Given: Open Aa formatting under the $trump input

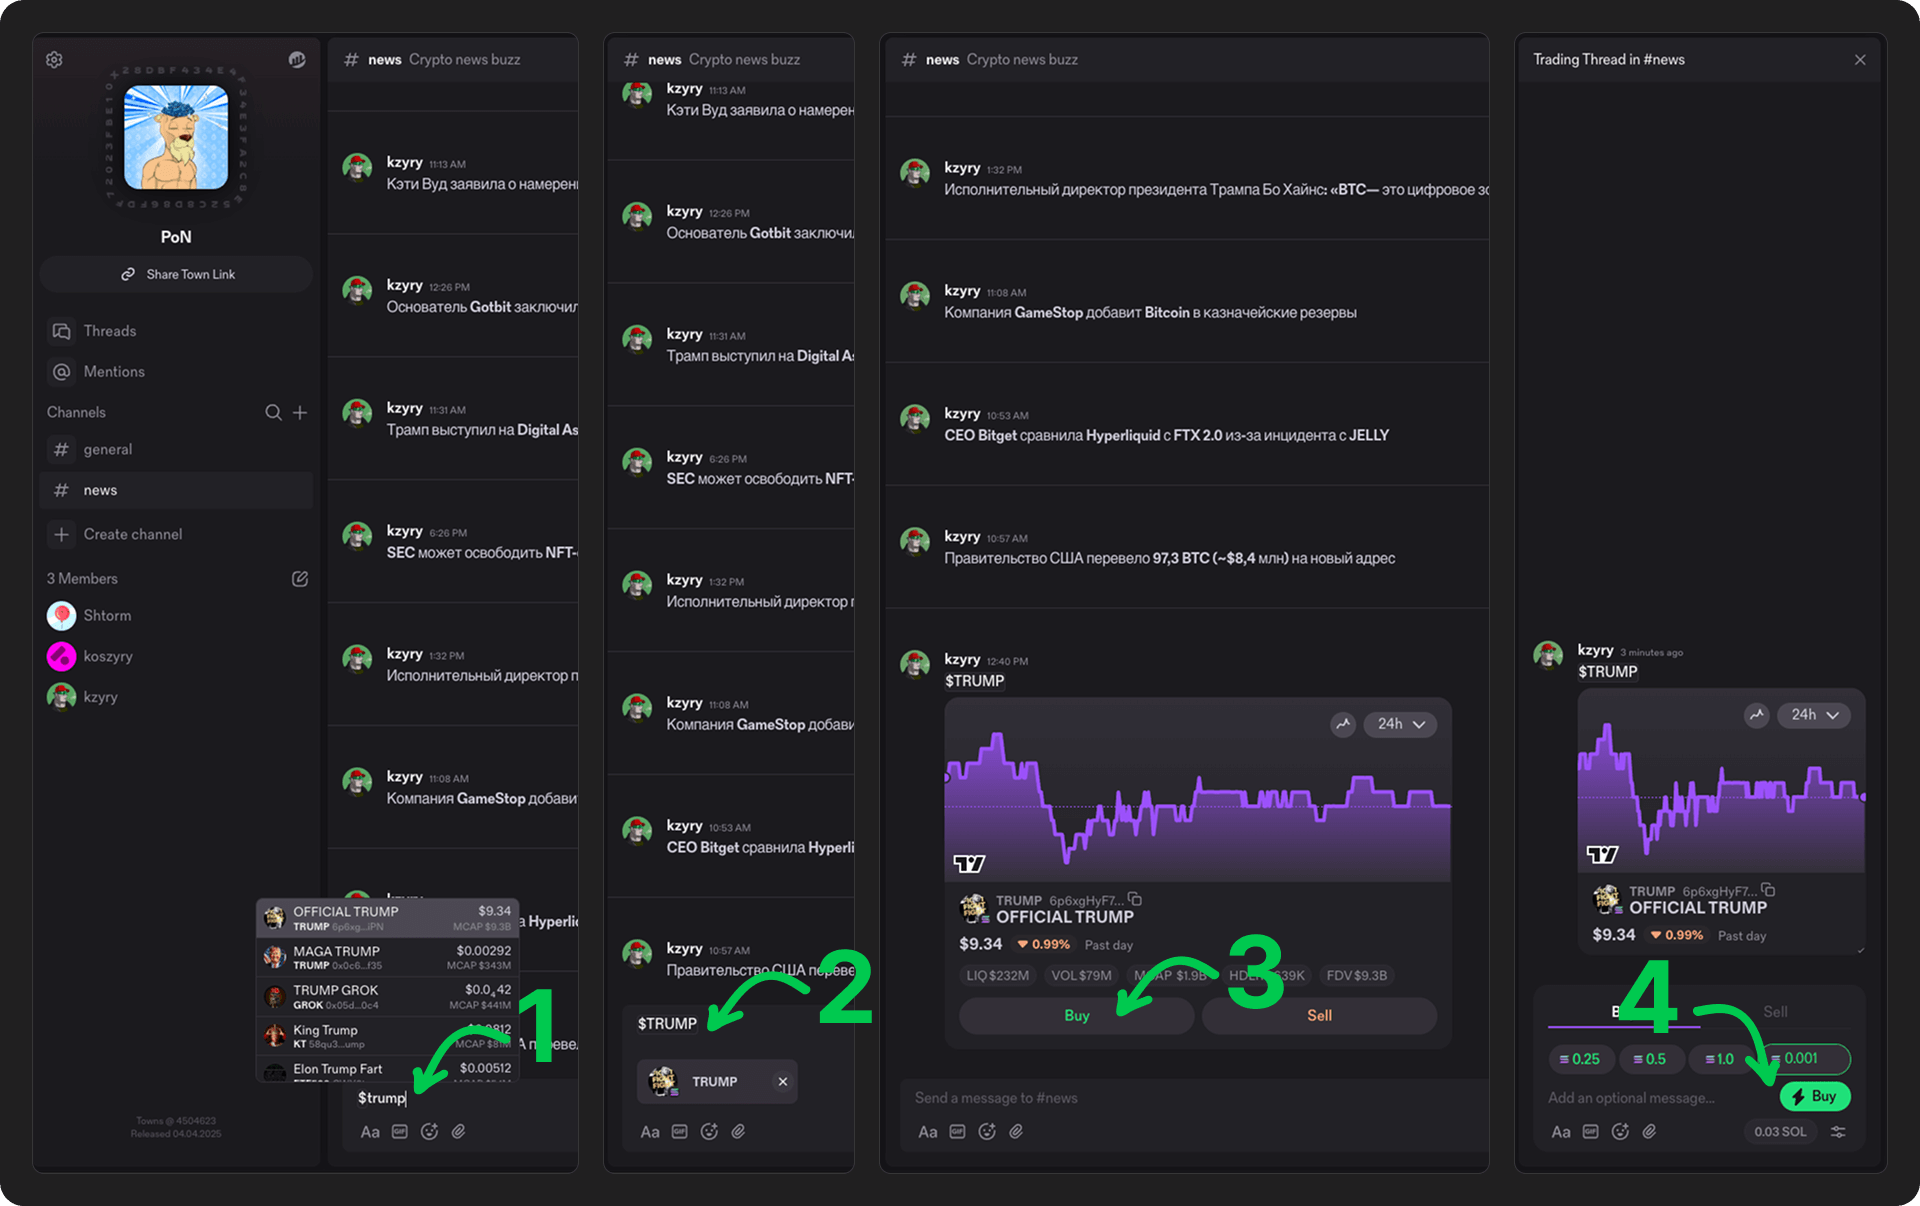Looking at the screenshot, I should [x=370, y=1132].
